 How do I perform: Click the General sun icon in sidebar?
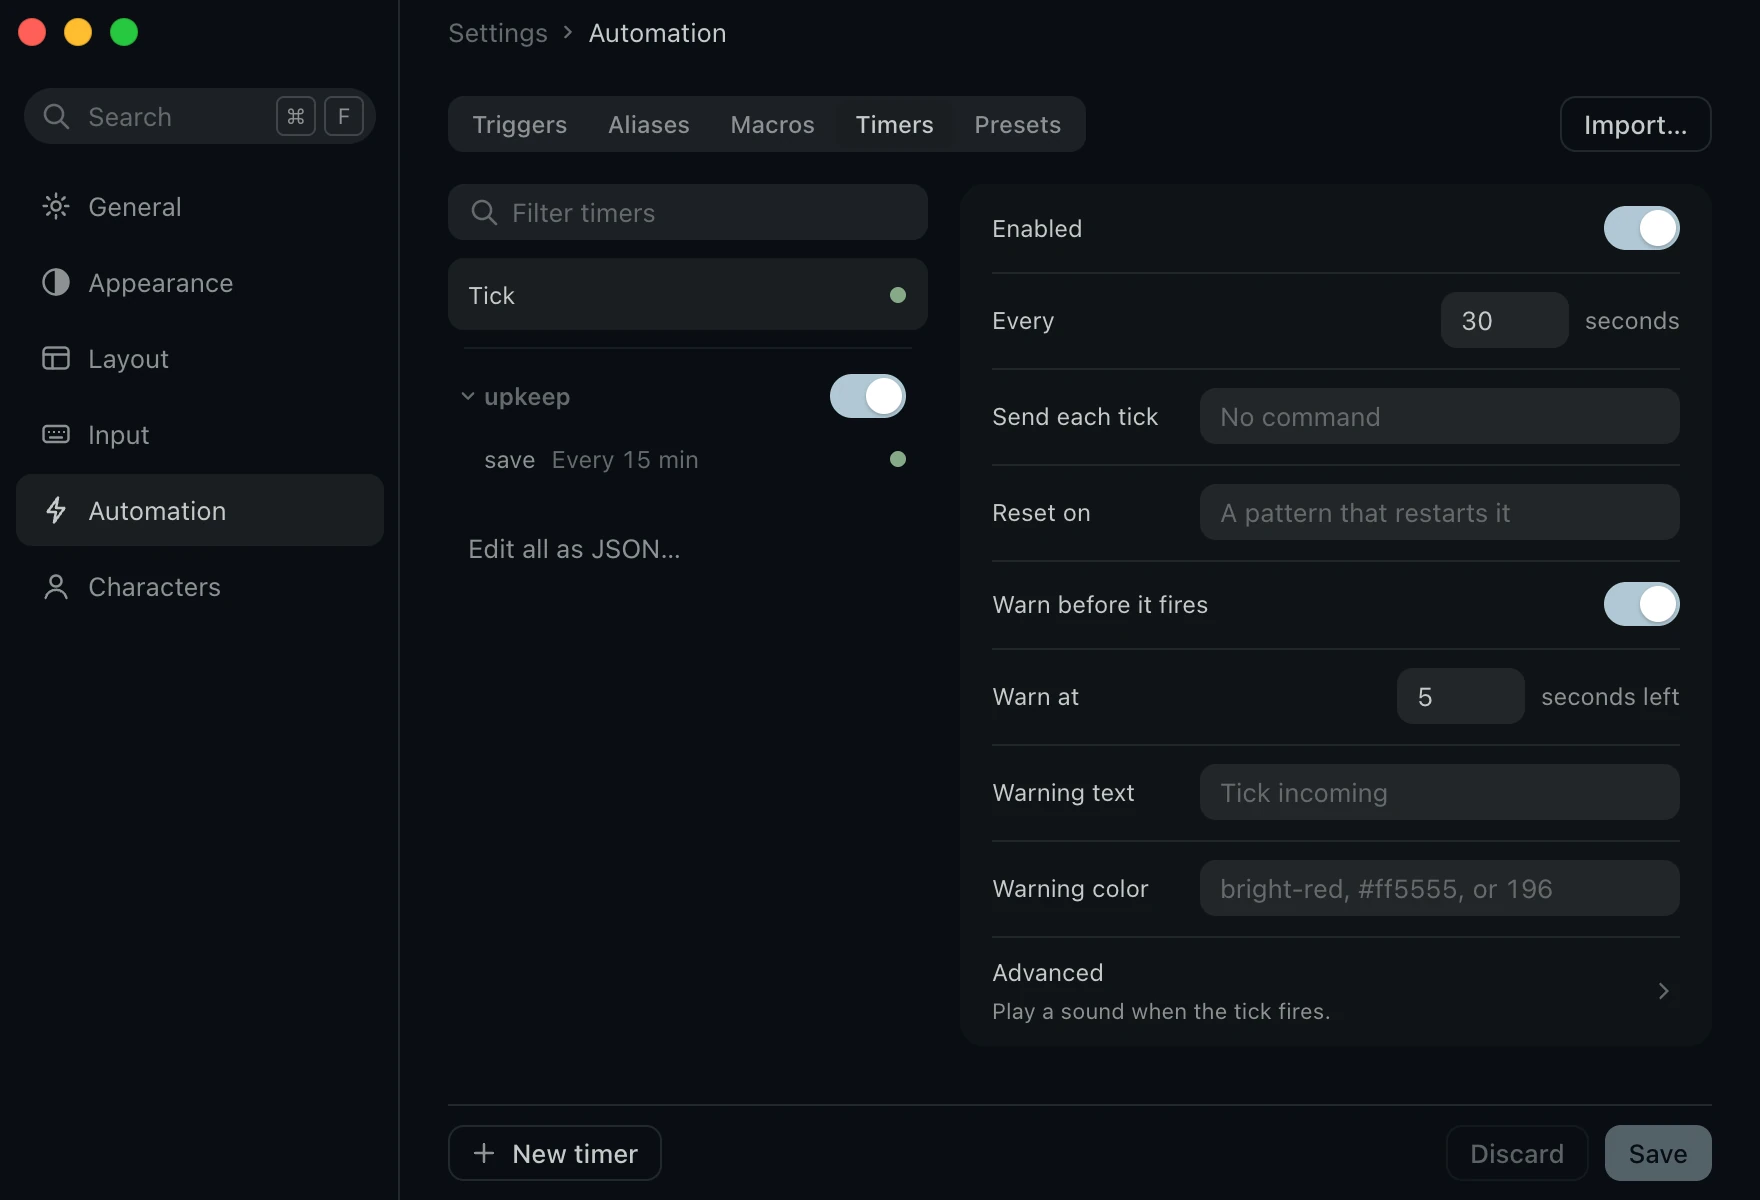coord(56,207)
